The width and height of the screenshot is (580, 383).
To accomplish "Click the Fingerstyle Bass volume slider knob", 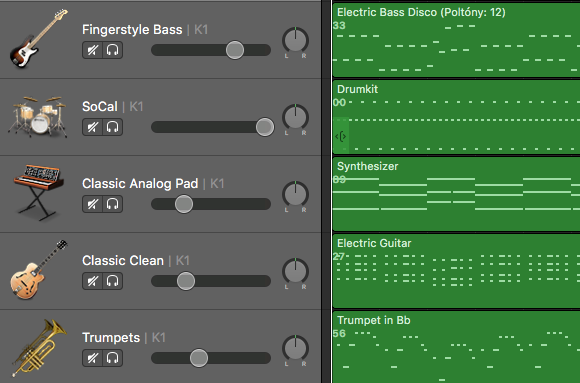I will [x=235, y=50].
